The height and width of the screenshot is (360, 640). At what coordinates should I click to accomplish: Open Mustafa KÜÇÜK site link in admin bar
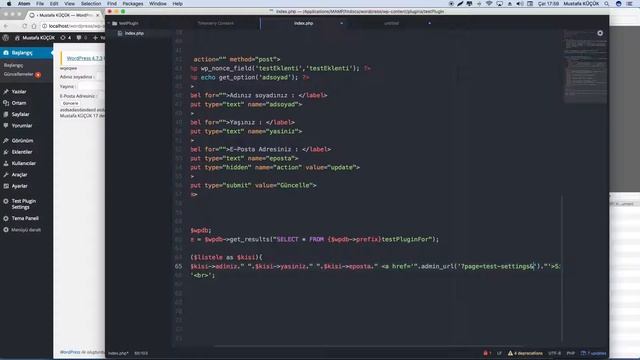(x=35, y=38)
